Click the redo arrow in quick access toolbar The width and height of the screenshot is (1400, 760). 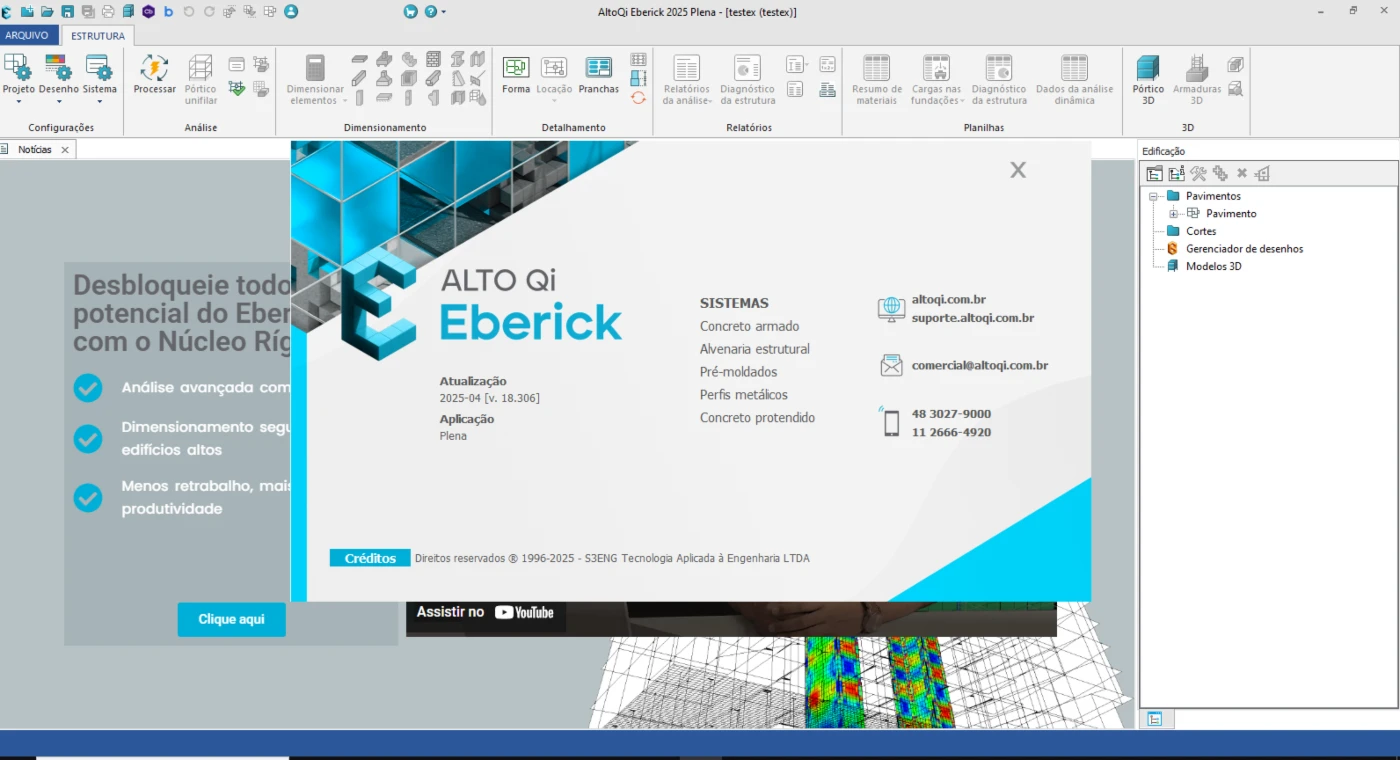click(209, 11)
